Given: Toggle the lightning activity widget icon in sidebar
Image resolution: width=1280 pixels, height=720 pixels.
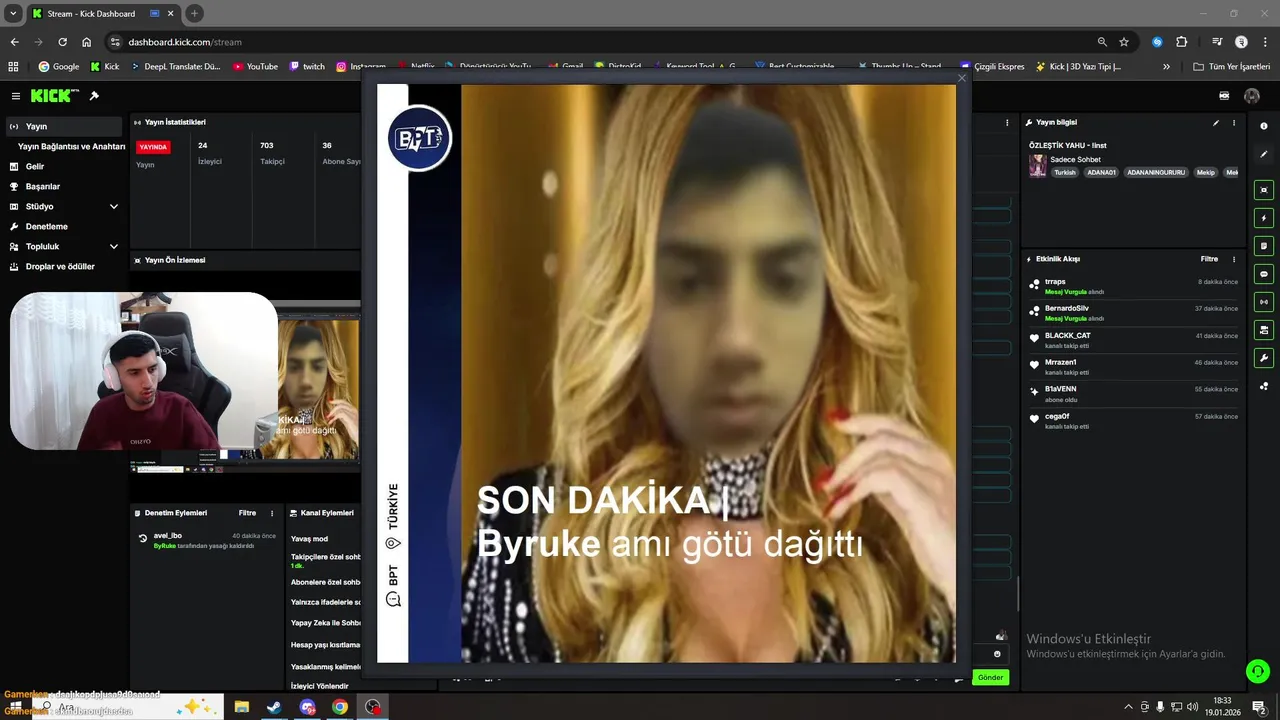Looking at the screenshot, I should click(x=1264, y=218).
